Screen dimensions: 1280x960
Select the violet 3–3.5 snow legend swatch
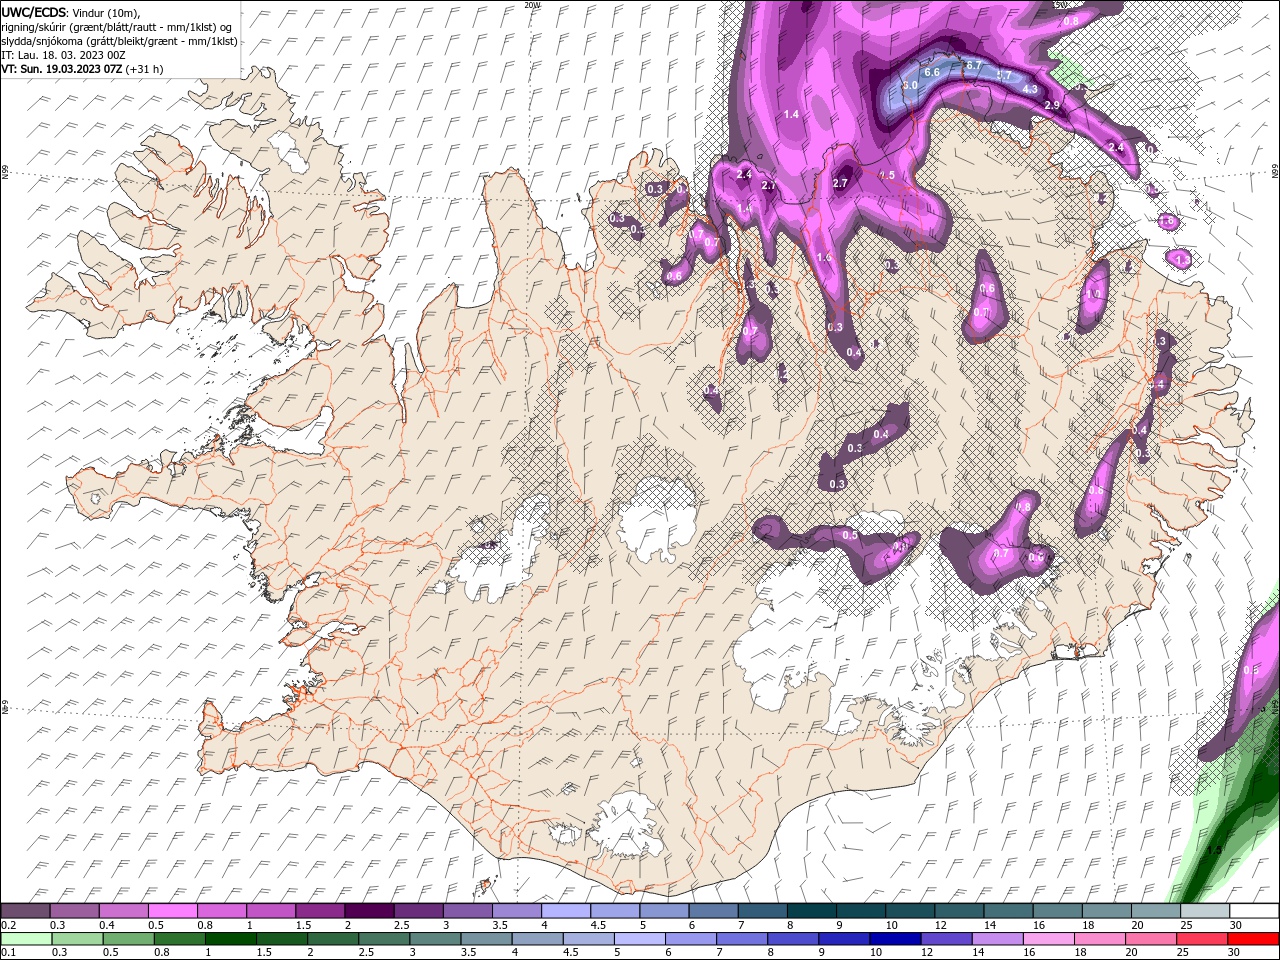467,911
